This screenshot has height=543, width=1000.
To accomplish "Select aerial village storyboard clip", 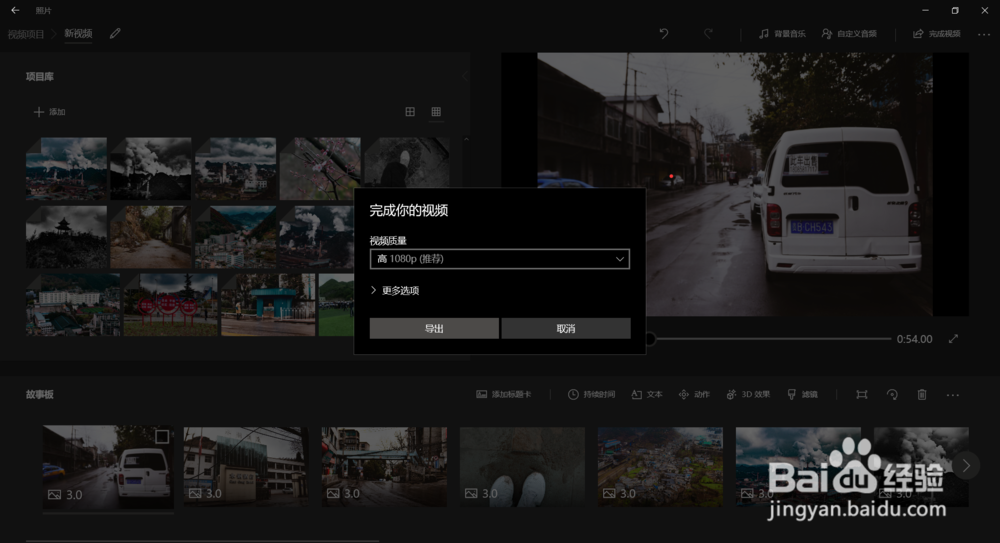I will click(660, 467).
